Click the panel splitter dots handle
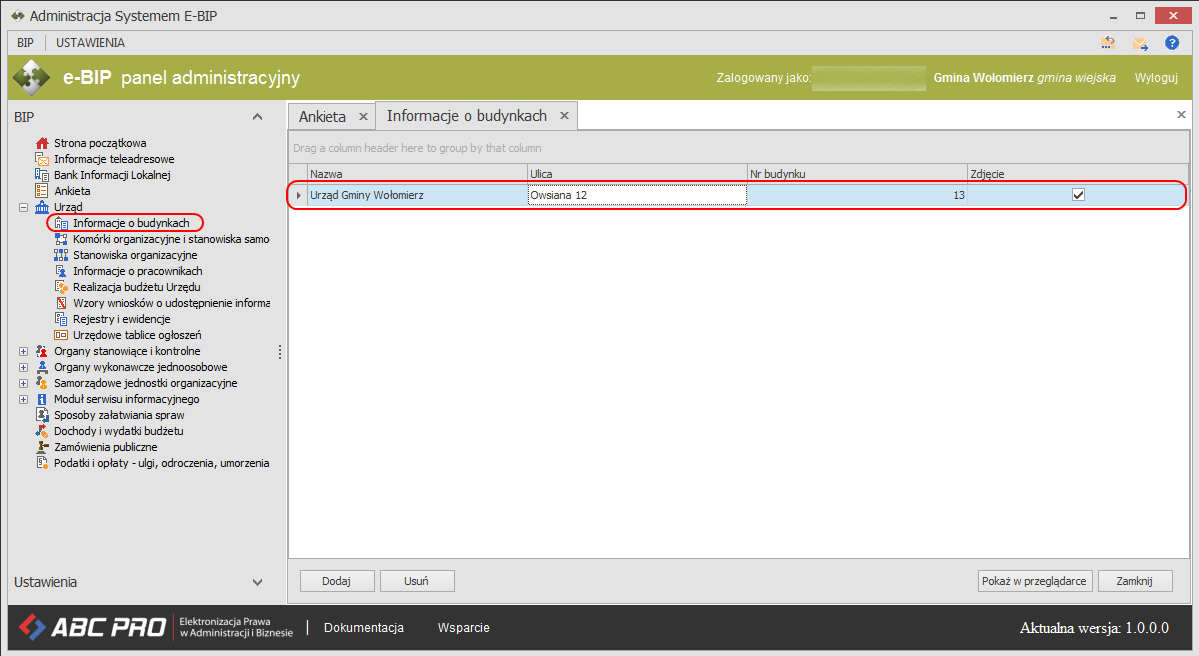1199x656 pixels. tap(280, 352)
